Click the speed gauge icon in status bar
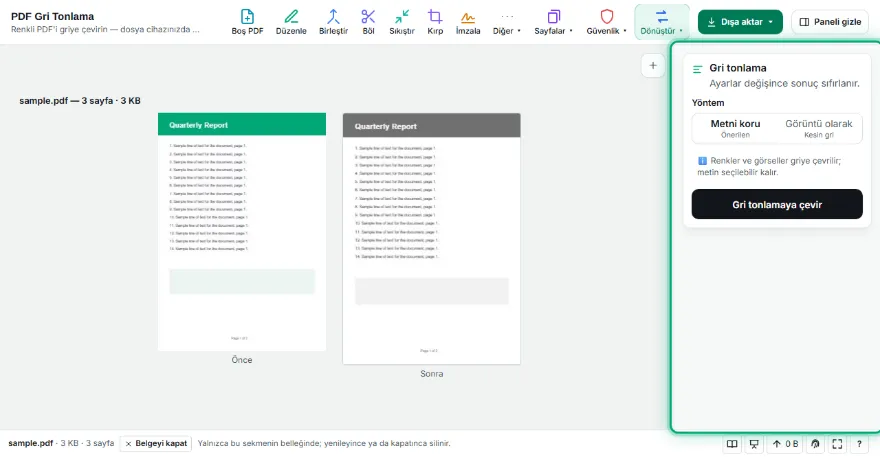Viewport: 880px width, 457px height. [815, 444]
